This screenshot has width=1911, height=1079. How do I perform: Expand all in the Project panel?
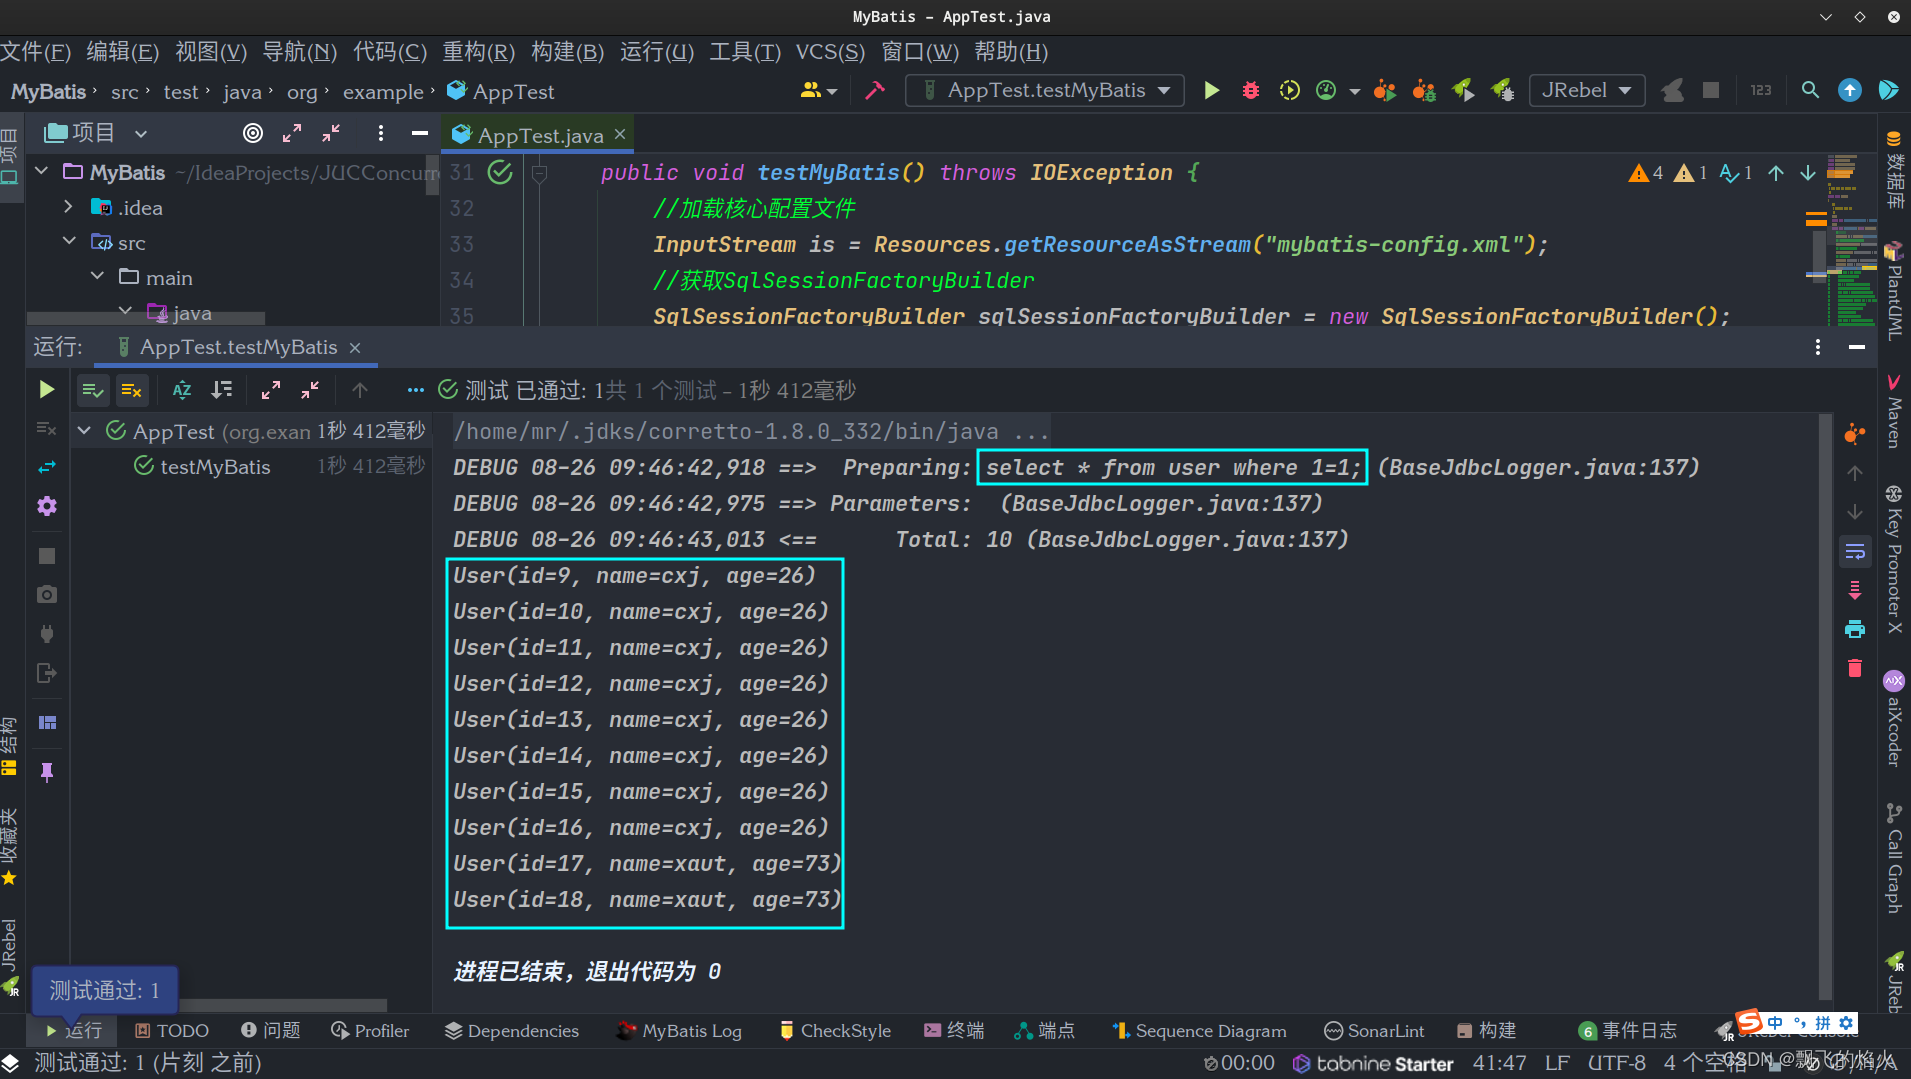(292, 133)
